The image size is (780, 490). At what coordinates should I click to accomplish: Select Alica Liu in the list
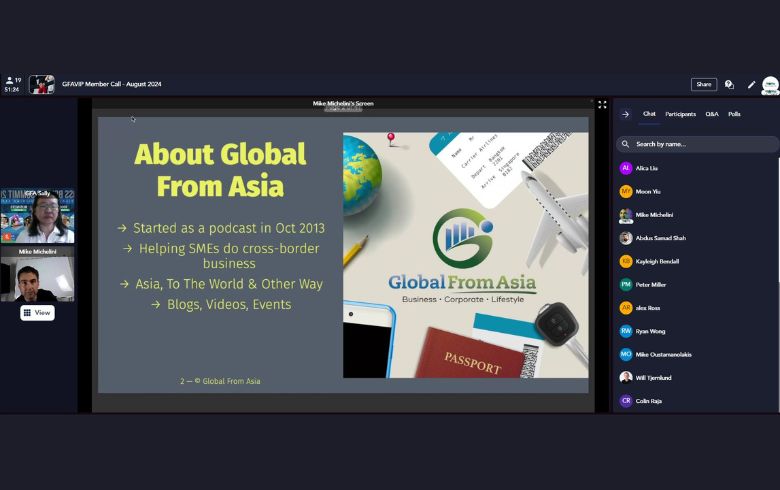[x=646, y=168]
